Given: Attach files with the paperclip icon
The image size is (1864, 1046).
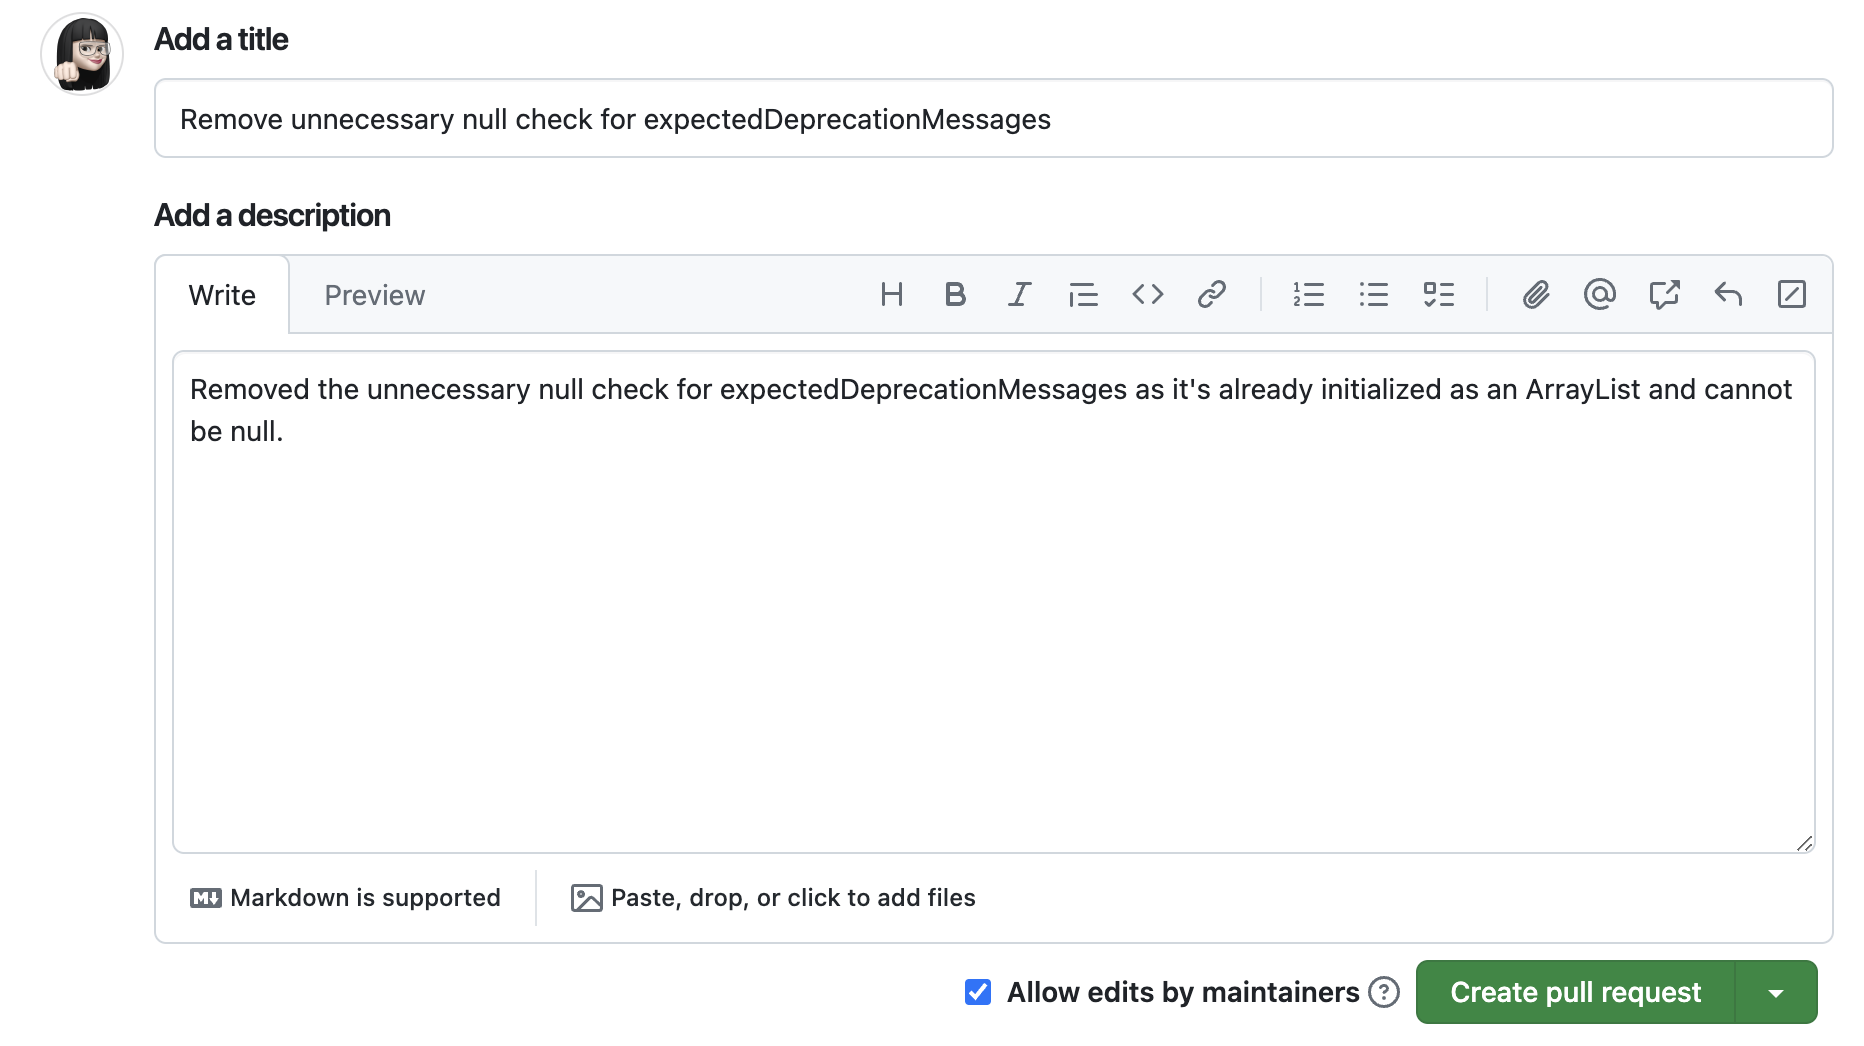Looking at the screenshot, I should [1535, 295].
